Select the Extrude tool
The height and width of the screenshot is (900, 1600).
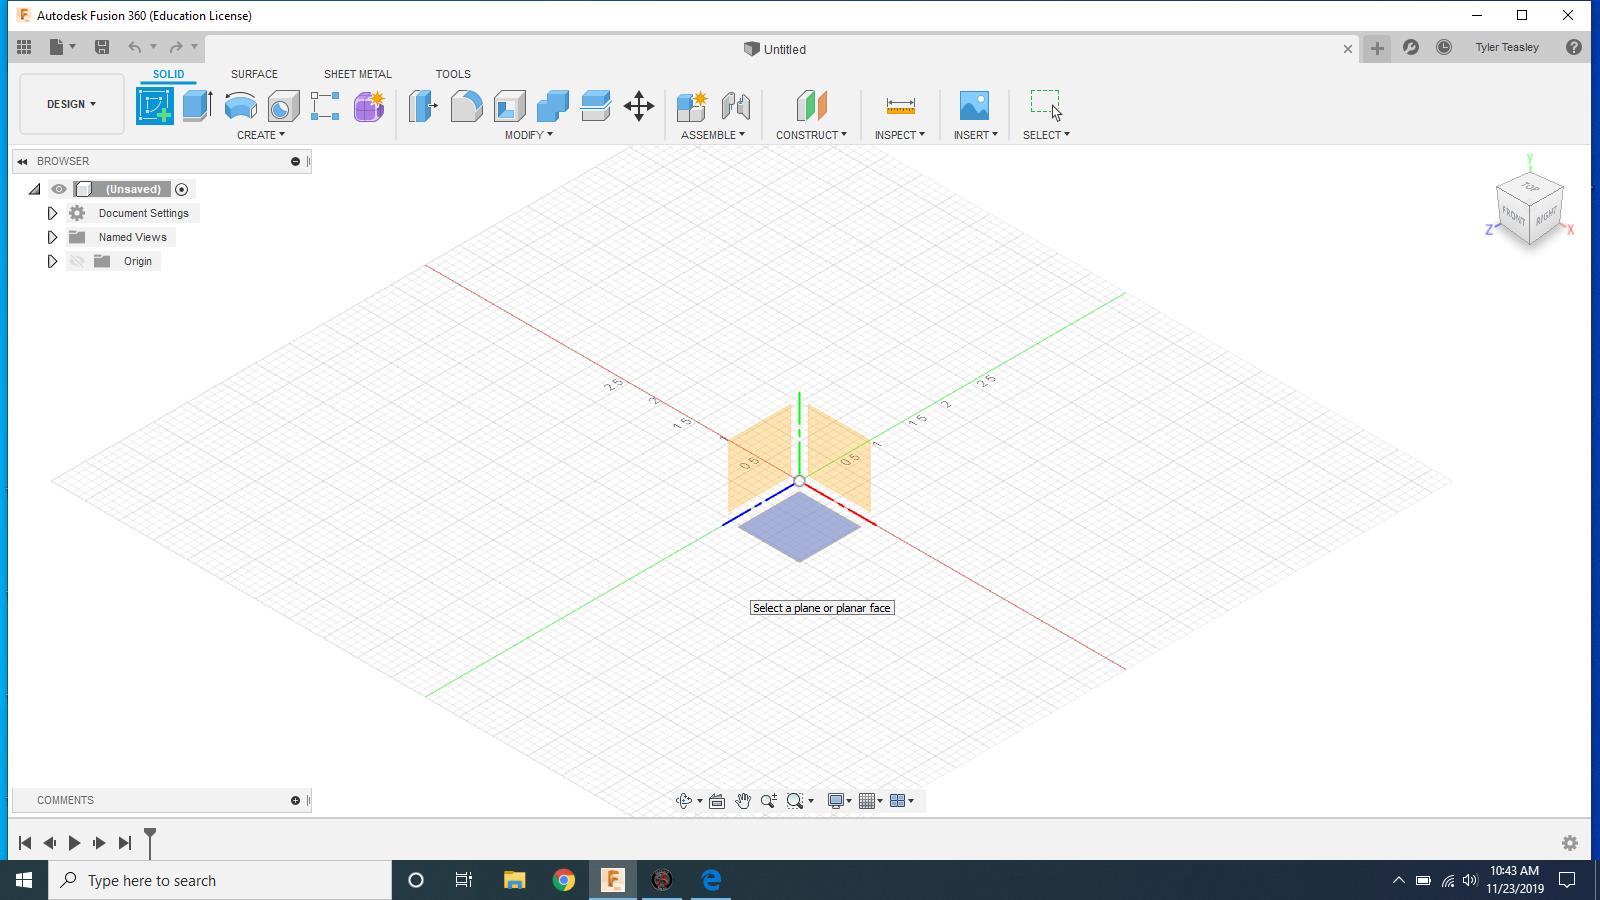tap(198, 105)
